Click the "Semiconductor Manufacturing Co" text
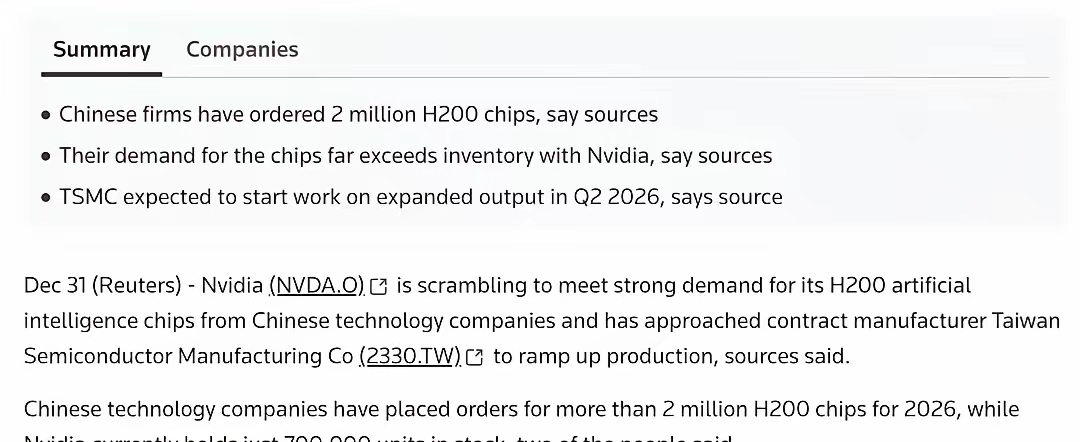Viewport: 1080px width, 442px height. [188, 356]
